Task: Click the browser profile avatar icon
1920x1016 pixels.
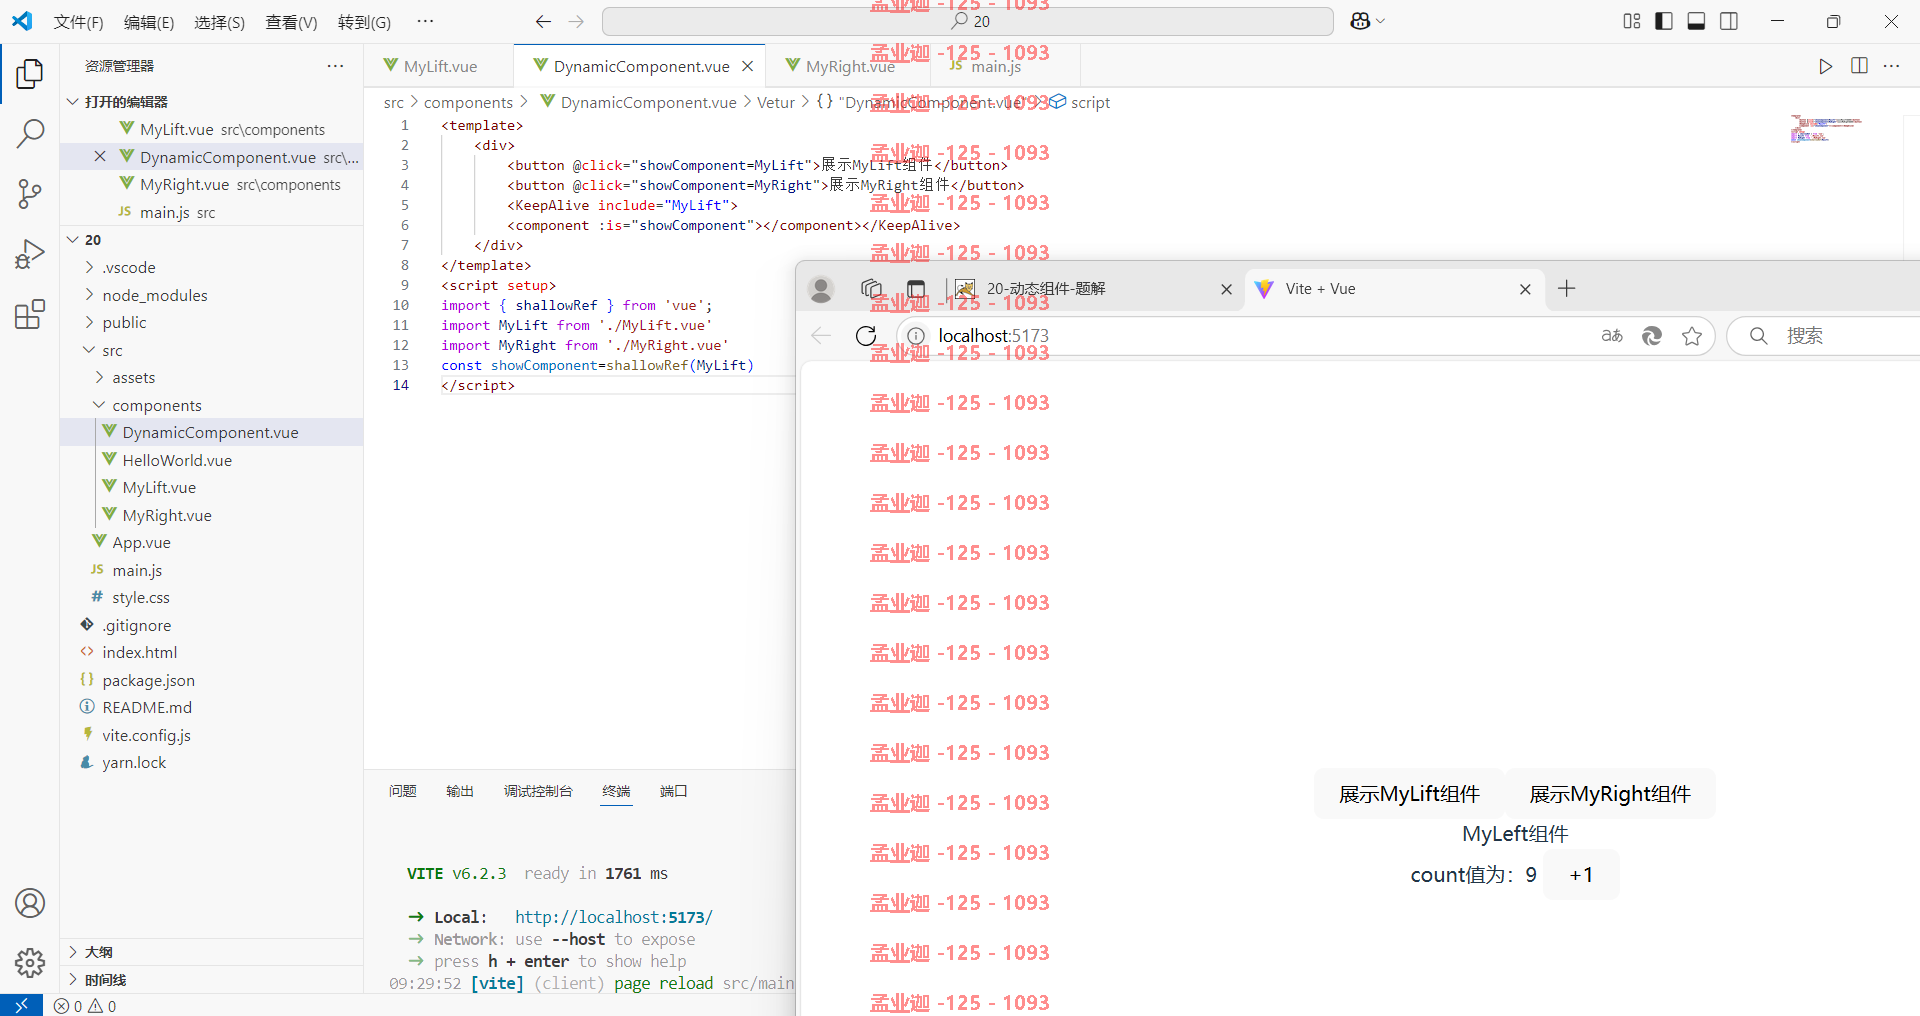Action: pos(821,289)
